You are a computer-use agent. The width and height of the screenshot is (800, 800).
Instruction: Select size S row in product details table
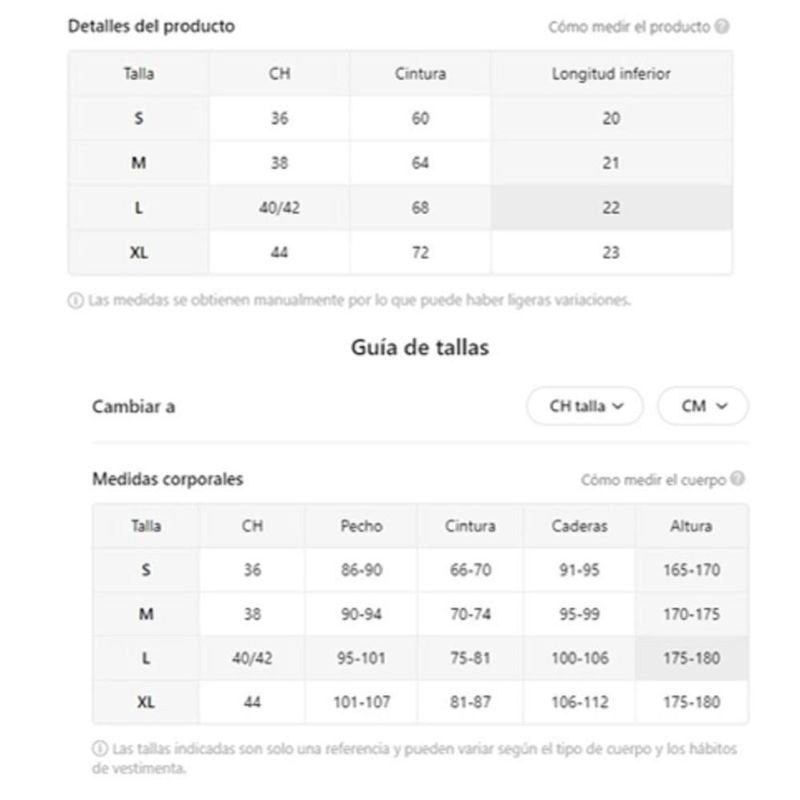[400, 118]
